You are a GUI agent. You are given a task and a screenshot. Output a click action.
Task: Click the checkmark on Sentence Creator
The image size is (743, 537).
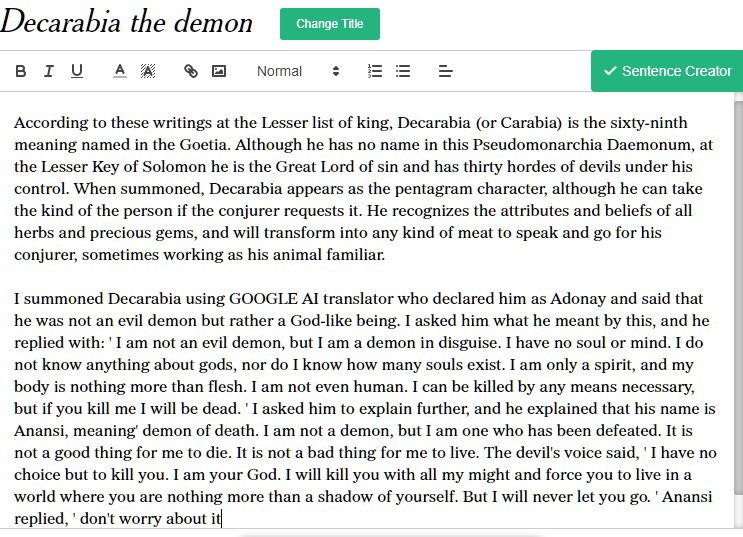(x=610, y=71)
